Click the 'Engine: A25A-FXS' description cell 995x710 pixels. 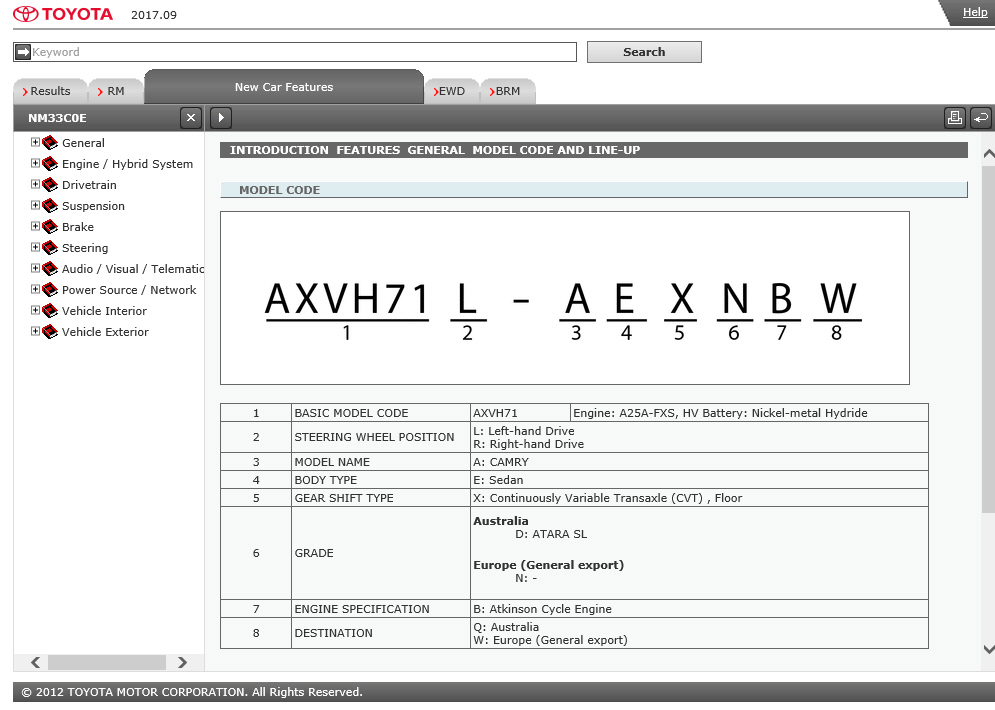click(749, 412)
